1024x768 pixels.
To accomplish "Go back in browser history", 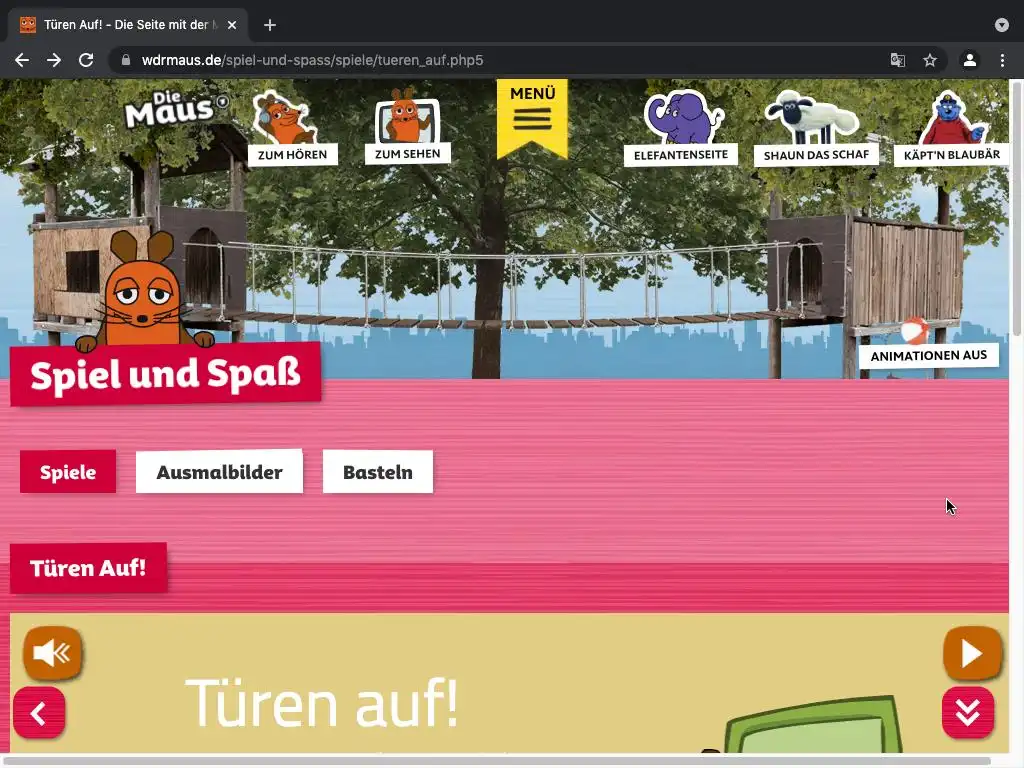I will tap(22, 60).
